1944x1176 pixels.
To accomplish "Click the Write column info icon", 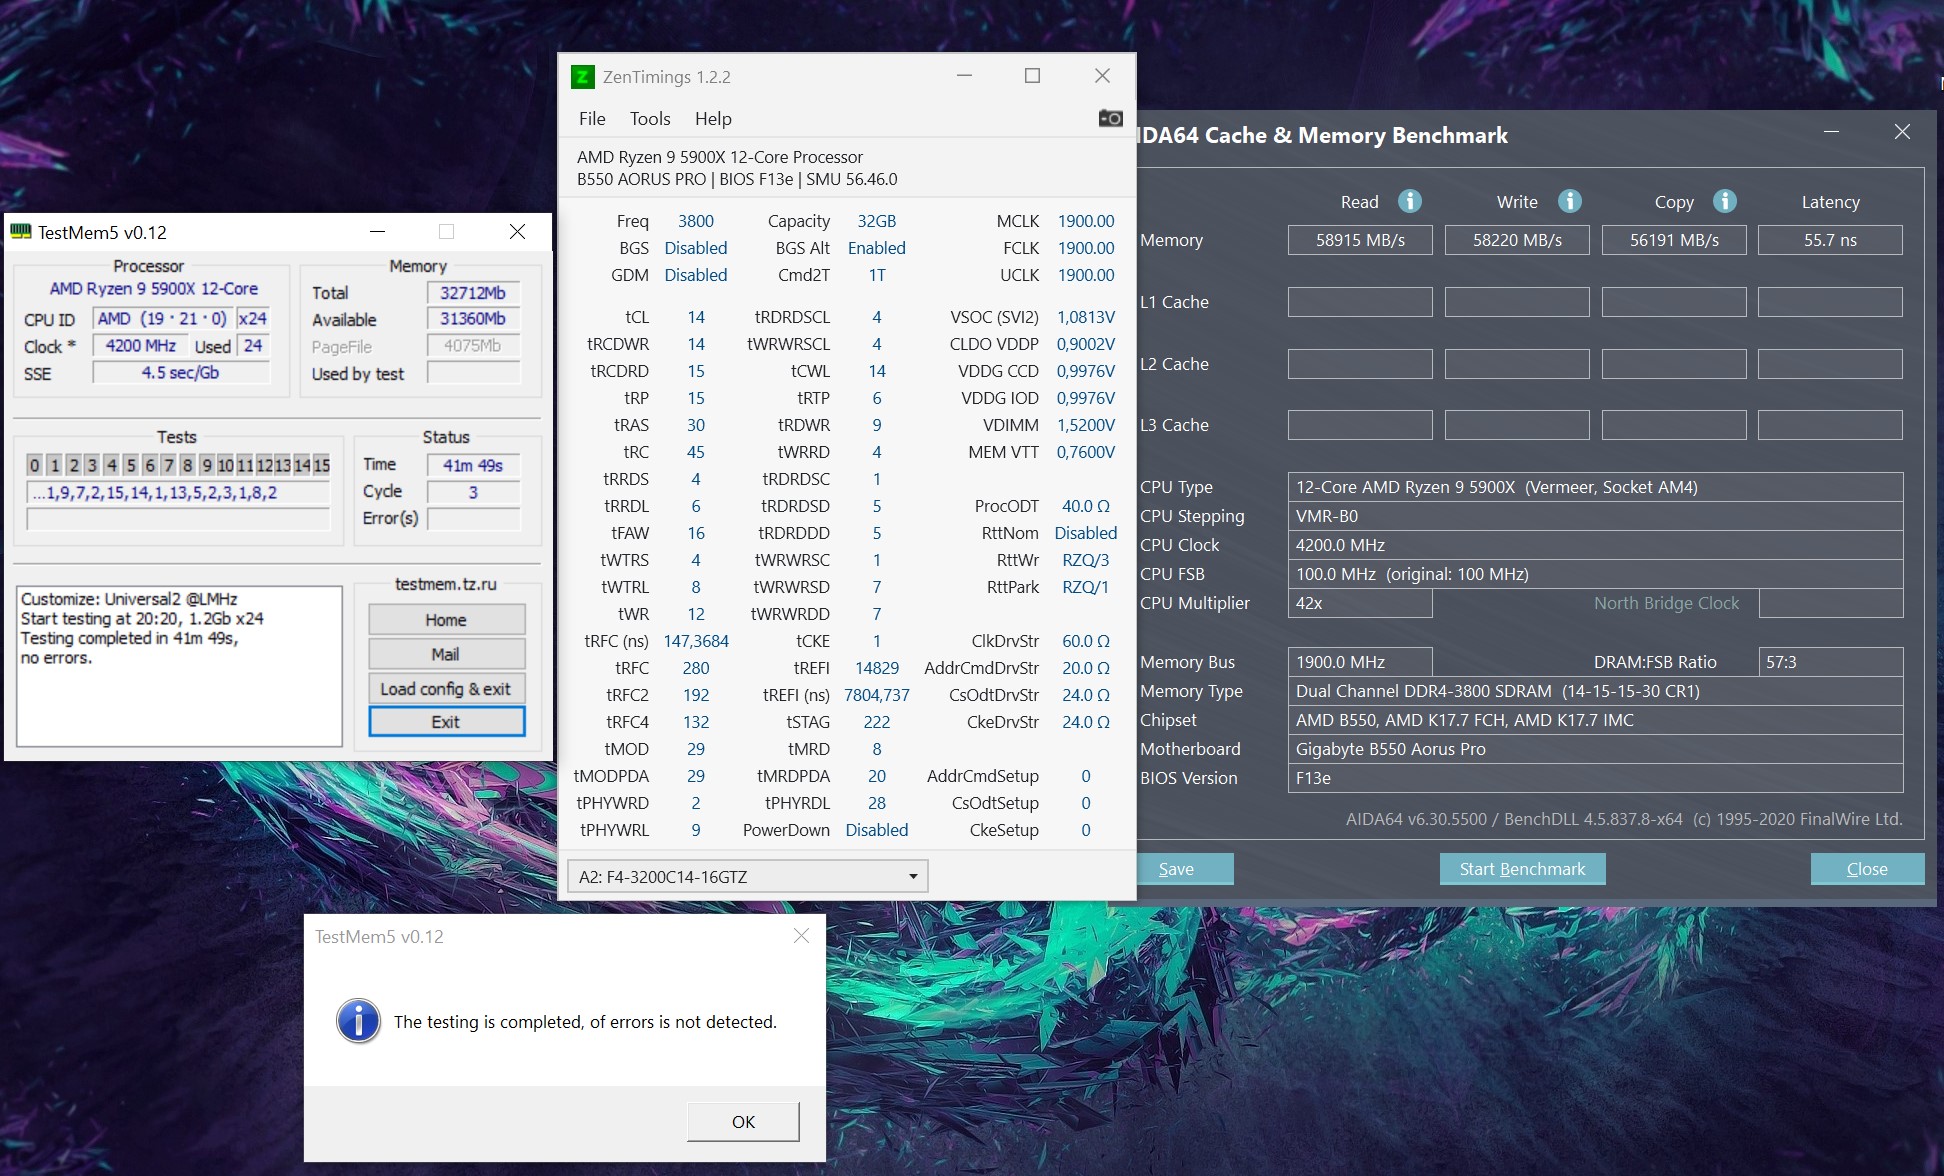I will (x=1569, y=201).
